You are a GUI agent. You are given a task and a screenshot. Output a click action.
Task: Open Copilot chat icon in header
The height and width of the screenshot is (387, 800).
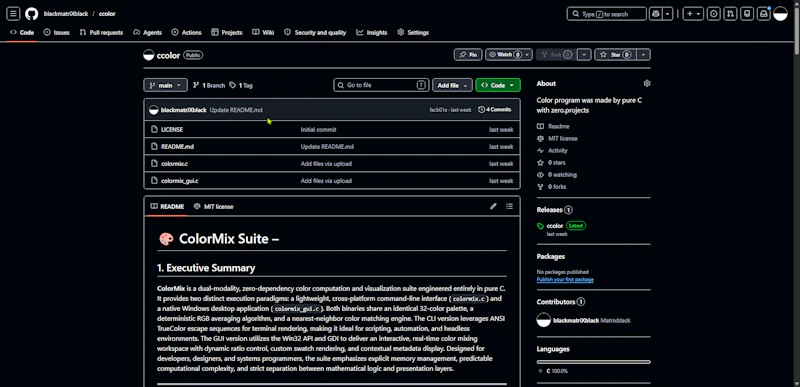656,14
